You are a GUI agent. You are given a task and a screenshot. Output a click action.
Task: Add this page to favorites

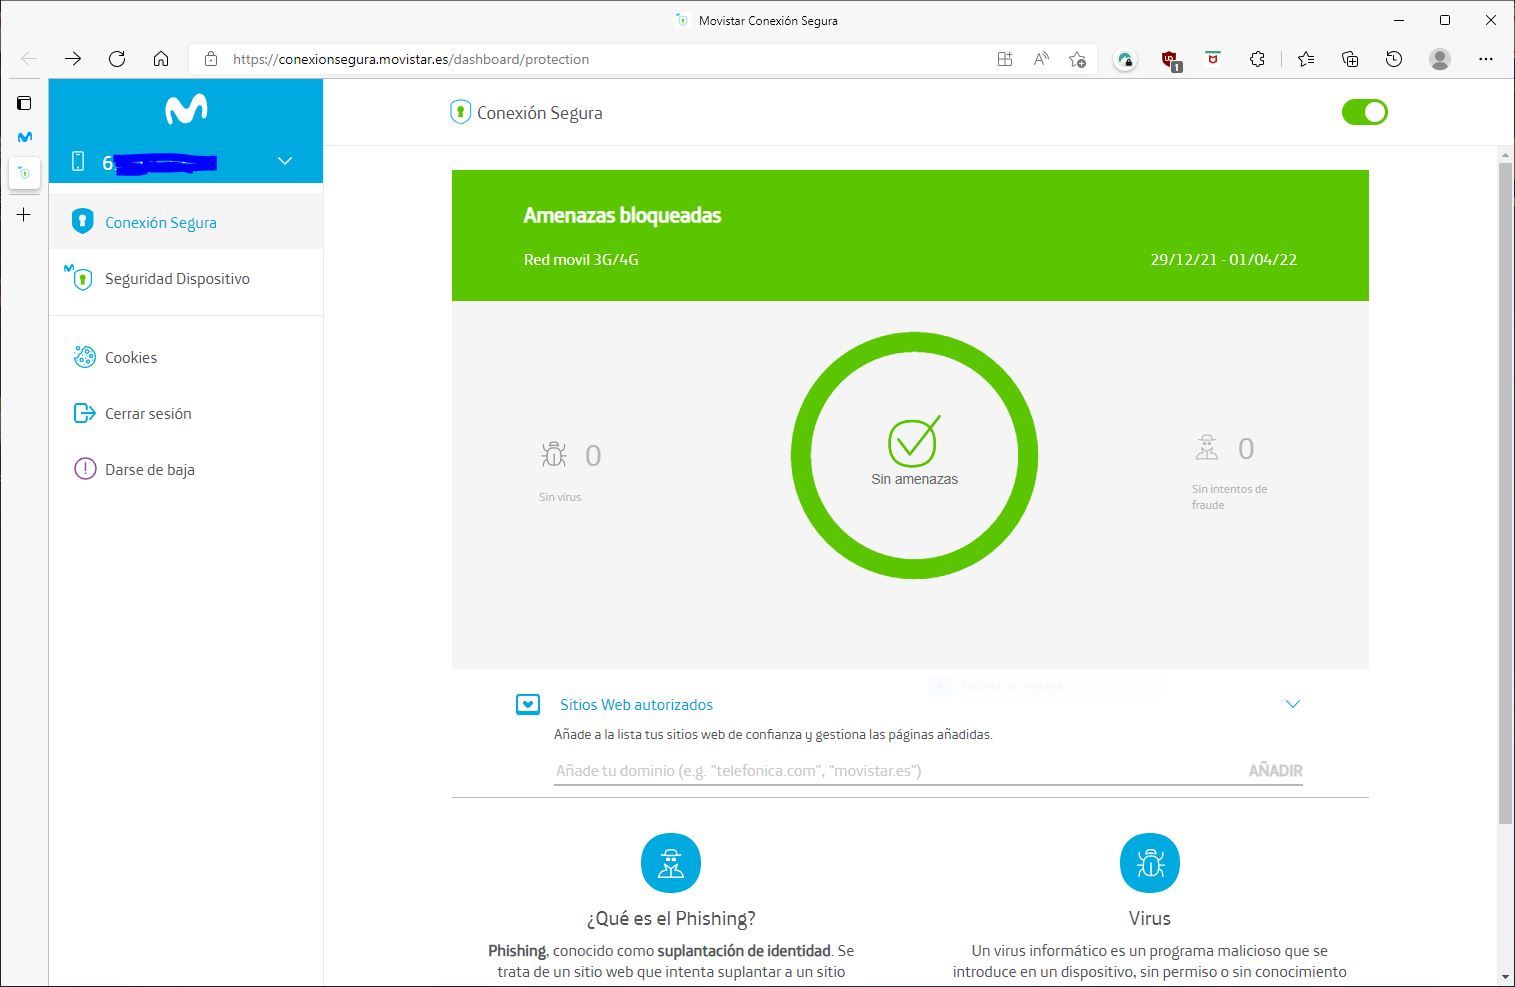point(1077,59)
